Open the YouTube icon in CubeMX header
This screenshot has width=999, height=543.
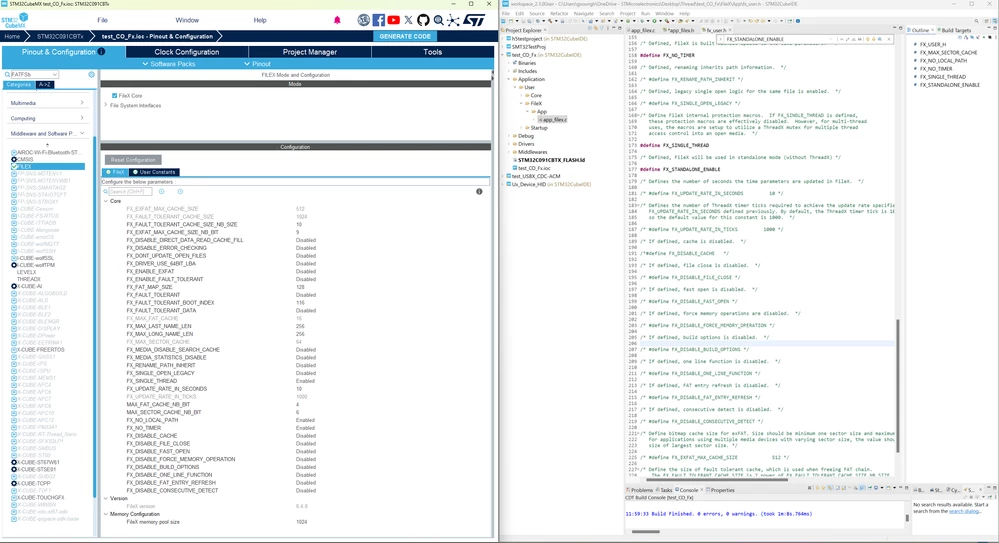pos(394,20)
